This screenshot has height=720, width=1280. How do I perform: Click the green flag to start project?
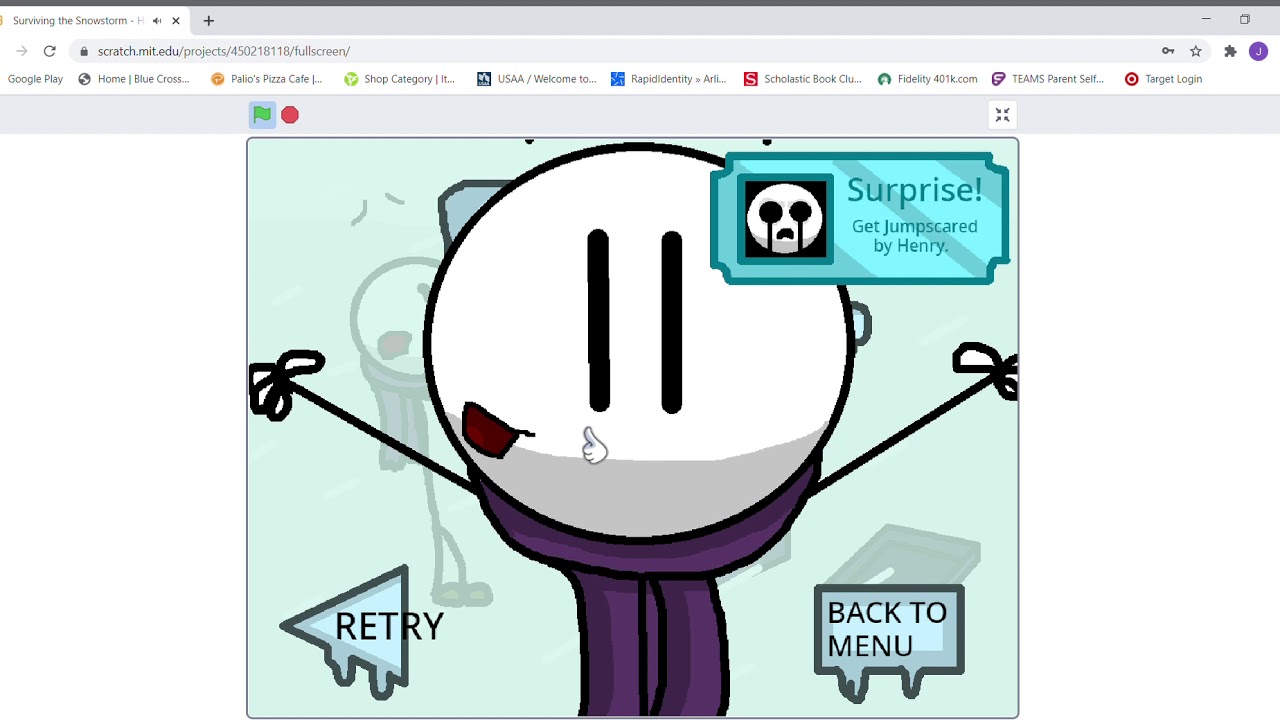tap(262, 115)
